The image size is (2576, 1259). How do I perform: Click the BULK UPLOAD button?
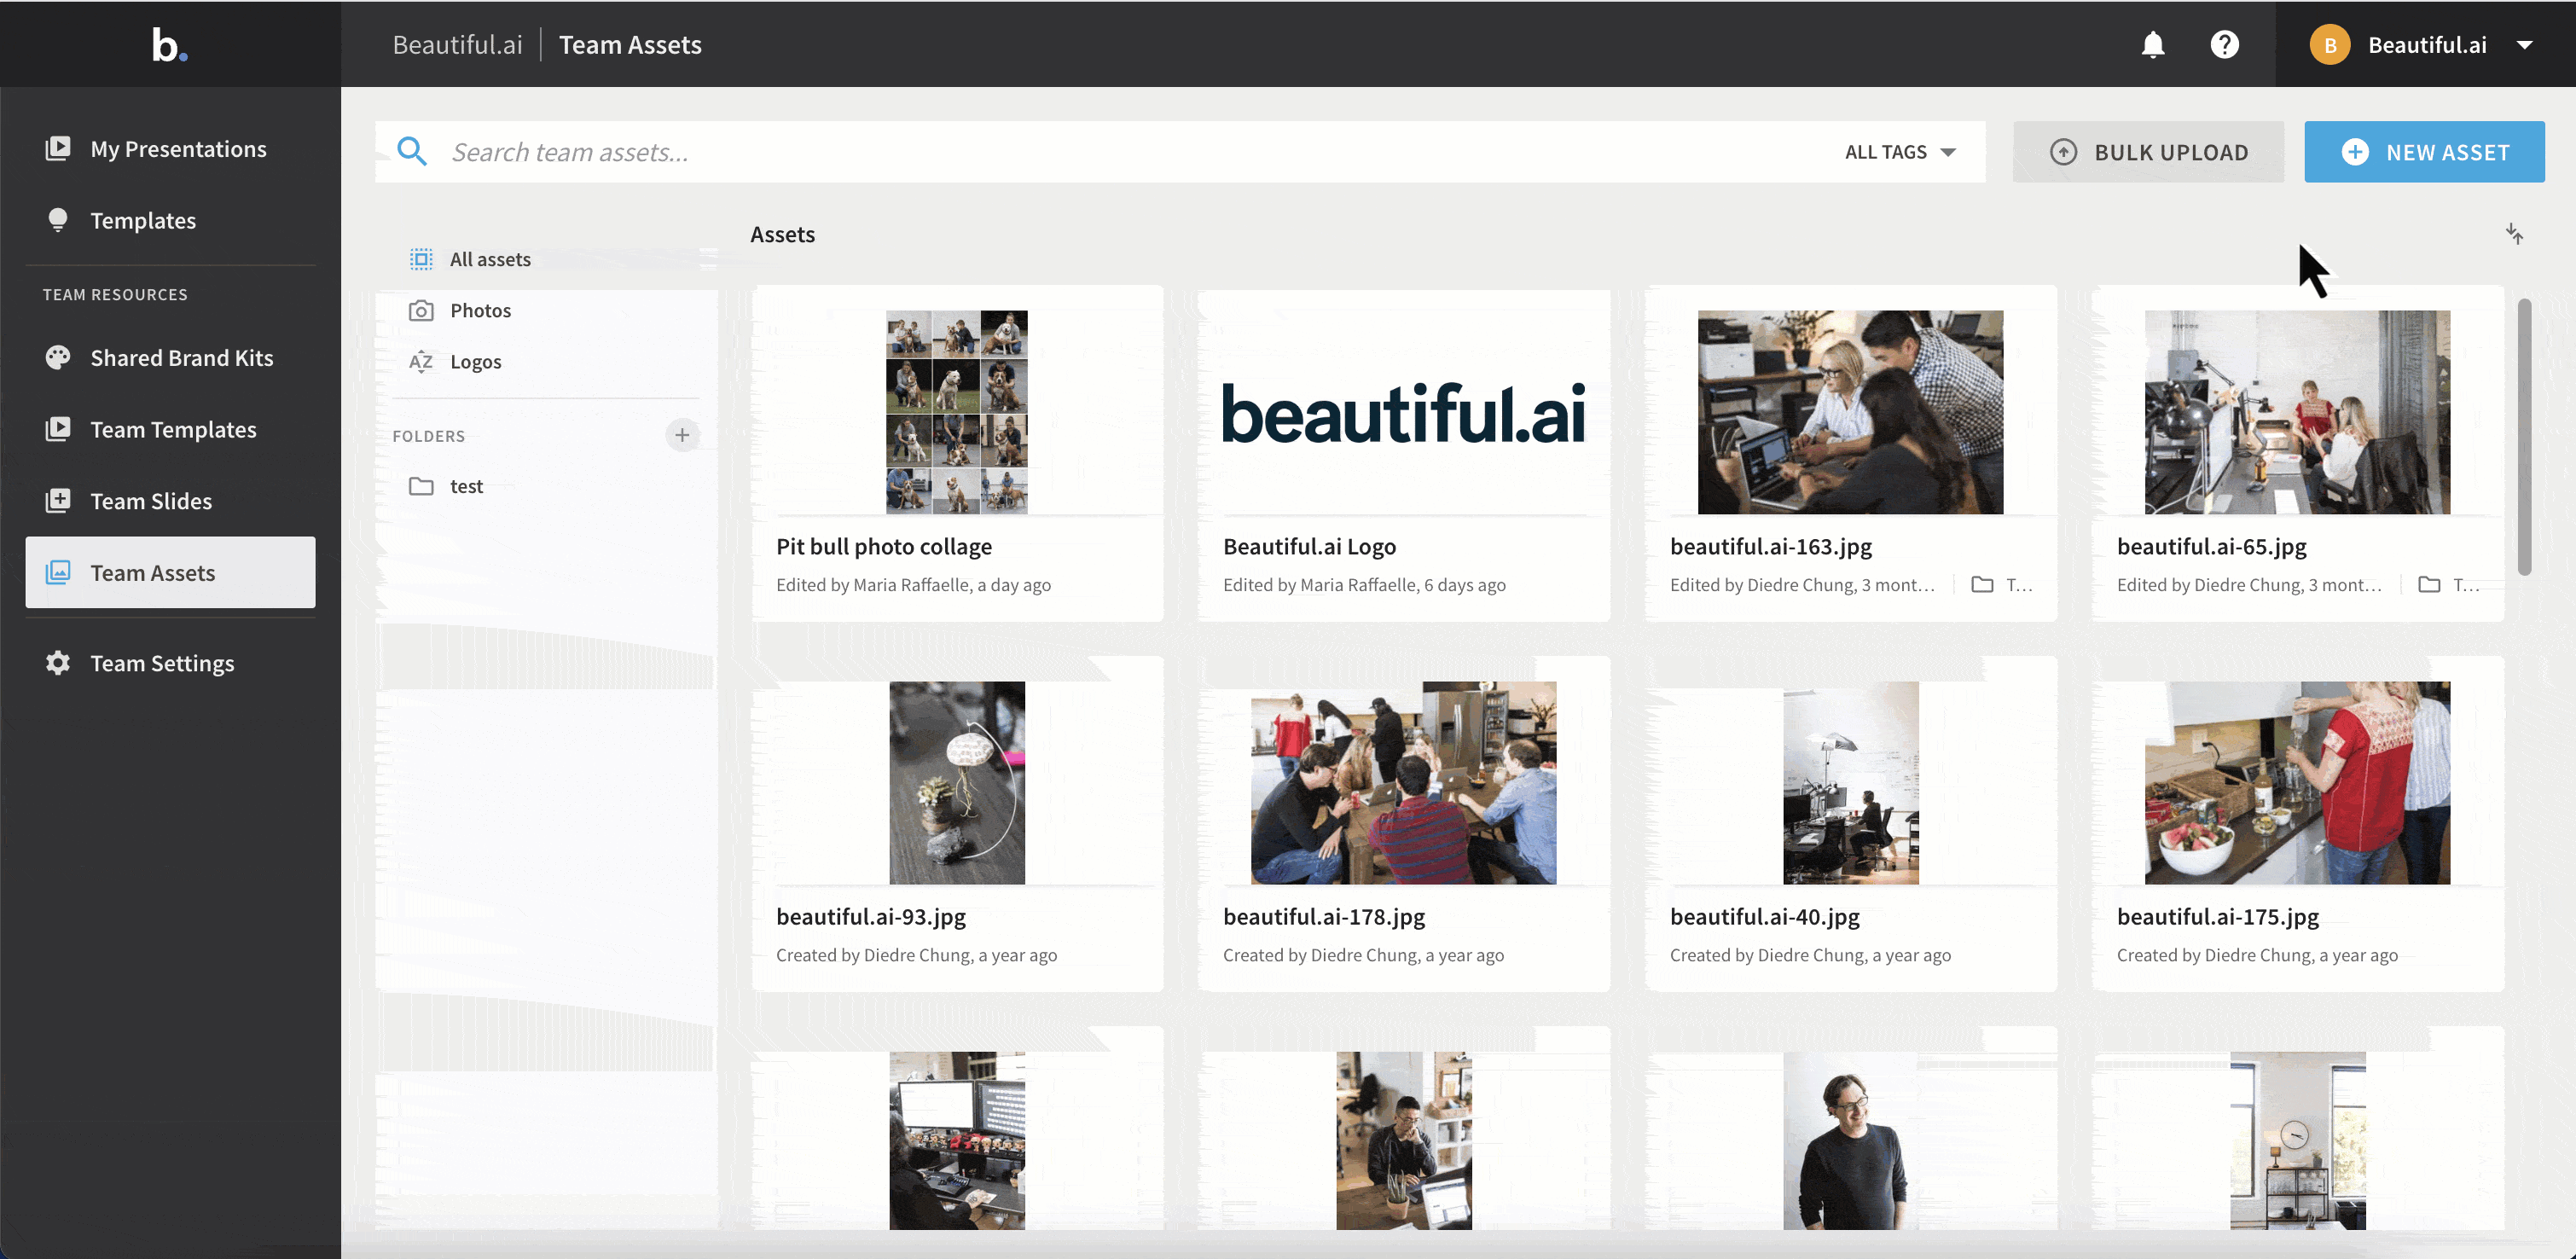click(2148, 152)
